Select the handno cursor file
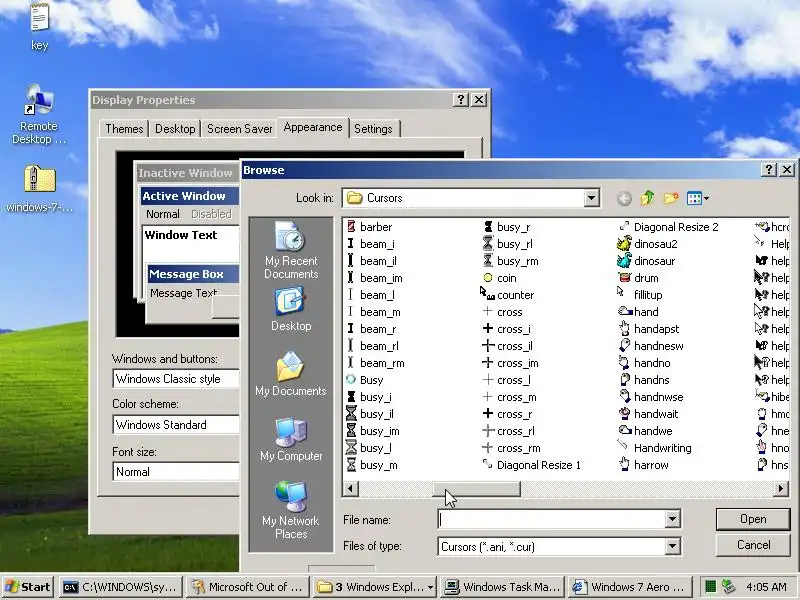The height and width of the screenshot is (600, 800). click(x=644, y=363)
